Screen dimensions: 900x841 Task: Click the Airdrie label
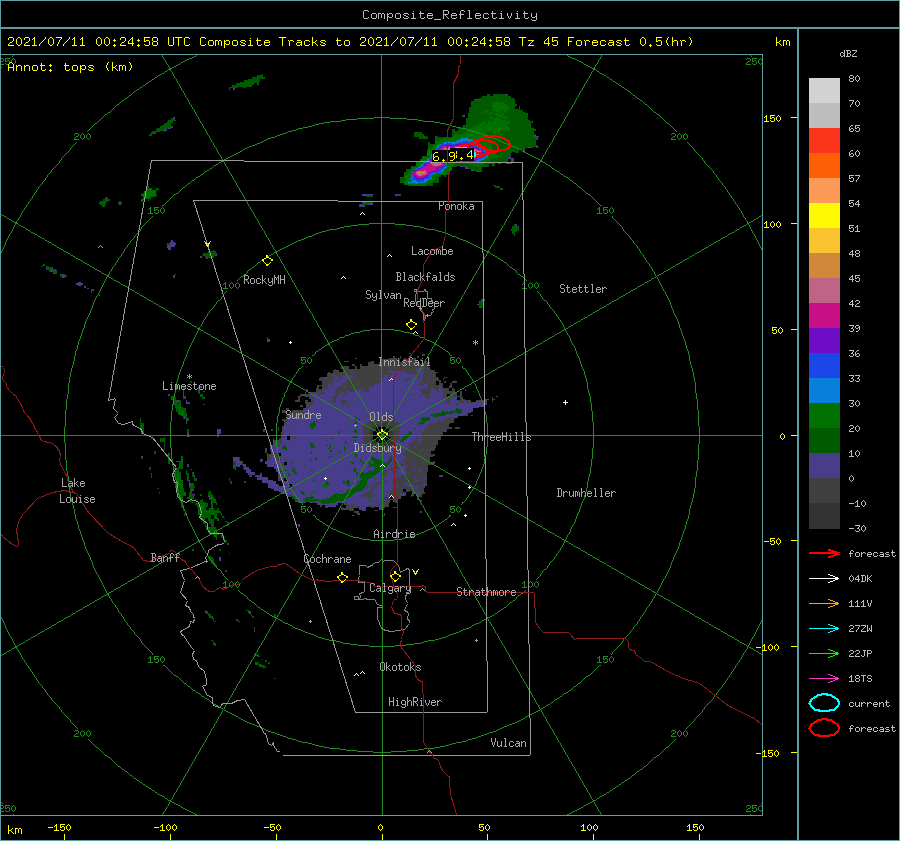(394, 534)
